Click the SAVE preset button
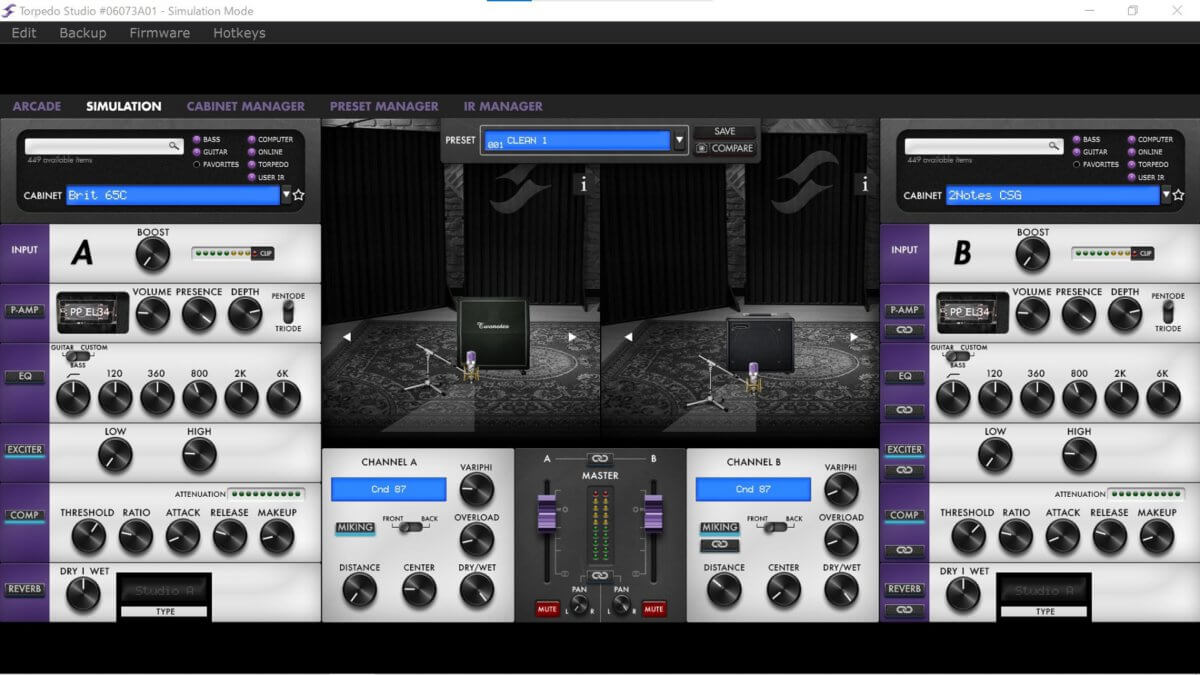The width and height of the screenshot is (1200, 675). [725, 131]
